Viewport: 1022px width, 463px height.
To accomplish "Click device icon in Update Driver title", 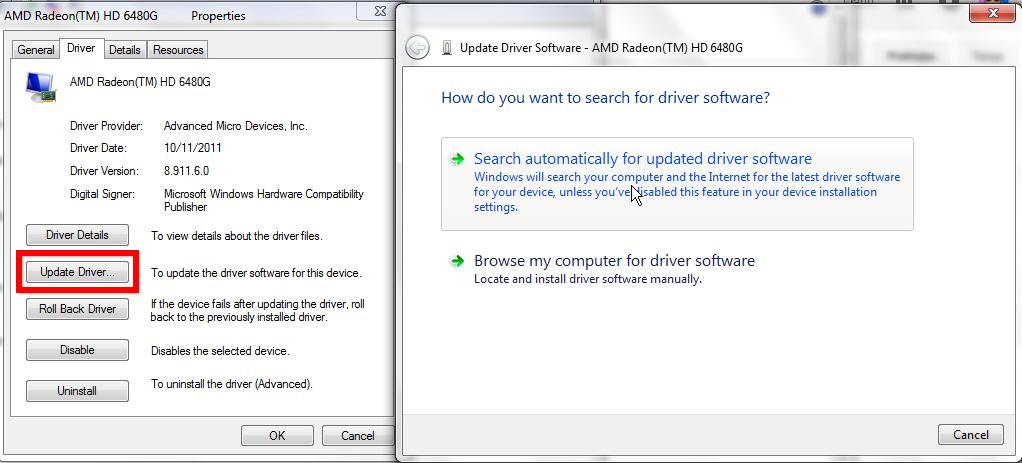I will pos(446,48).
